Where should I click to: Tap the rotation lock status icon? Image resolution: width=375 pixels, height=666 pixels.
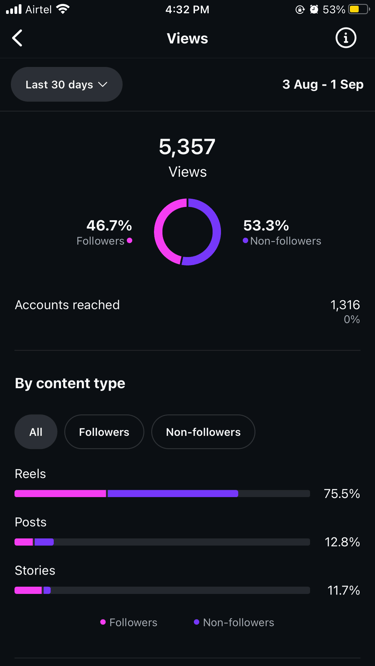[300, 9]
